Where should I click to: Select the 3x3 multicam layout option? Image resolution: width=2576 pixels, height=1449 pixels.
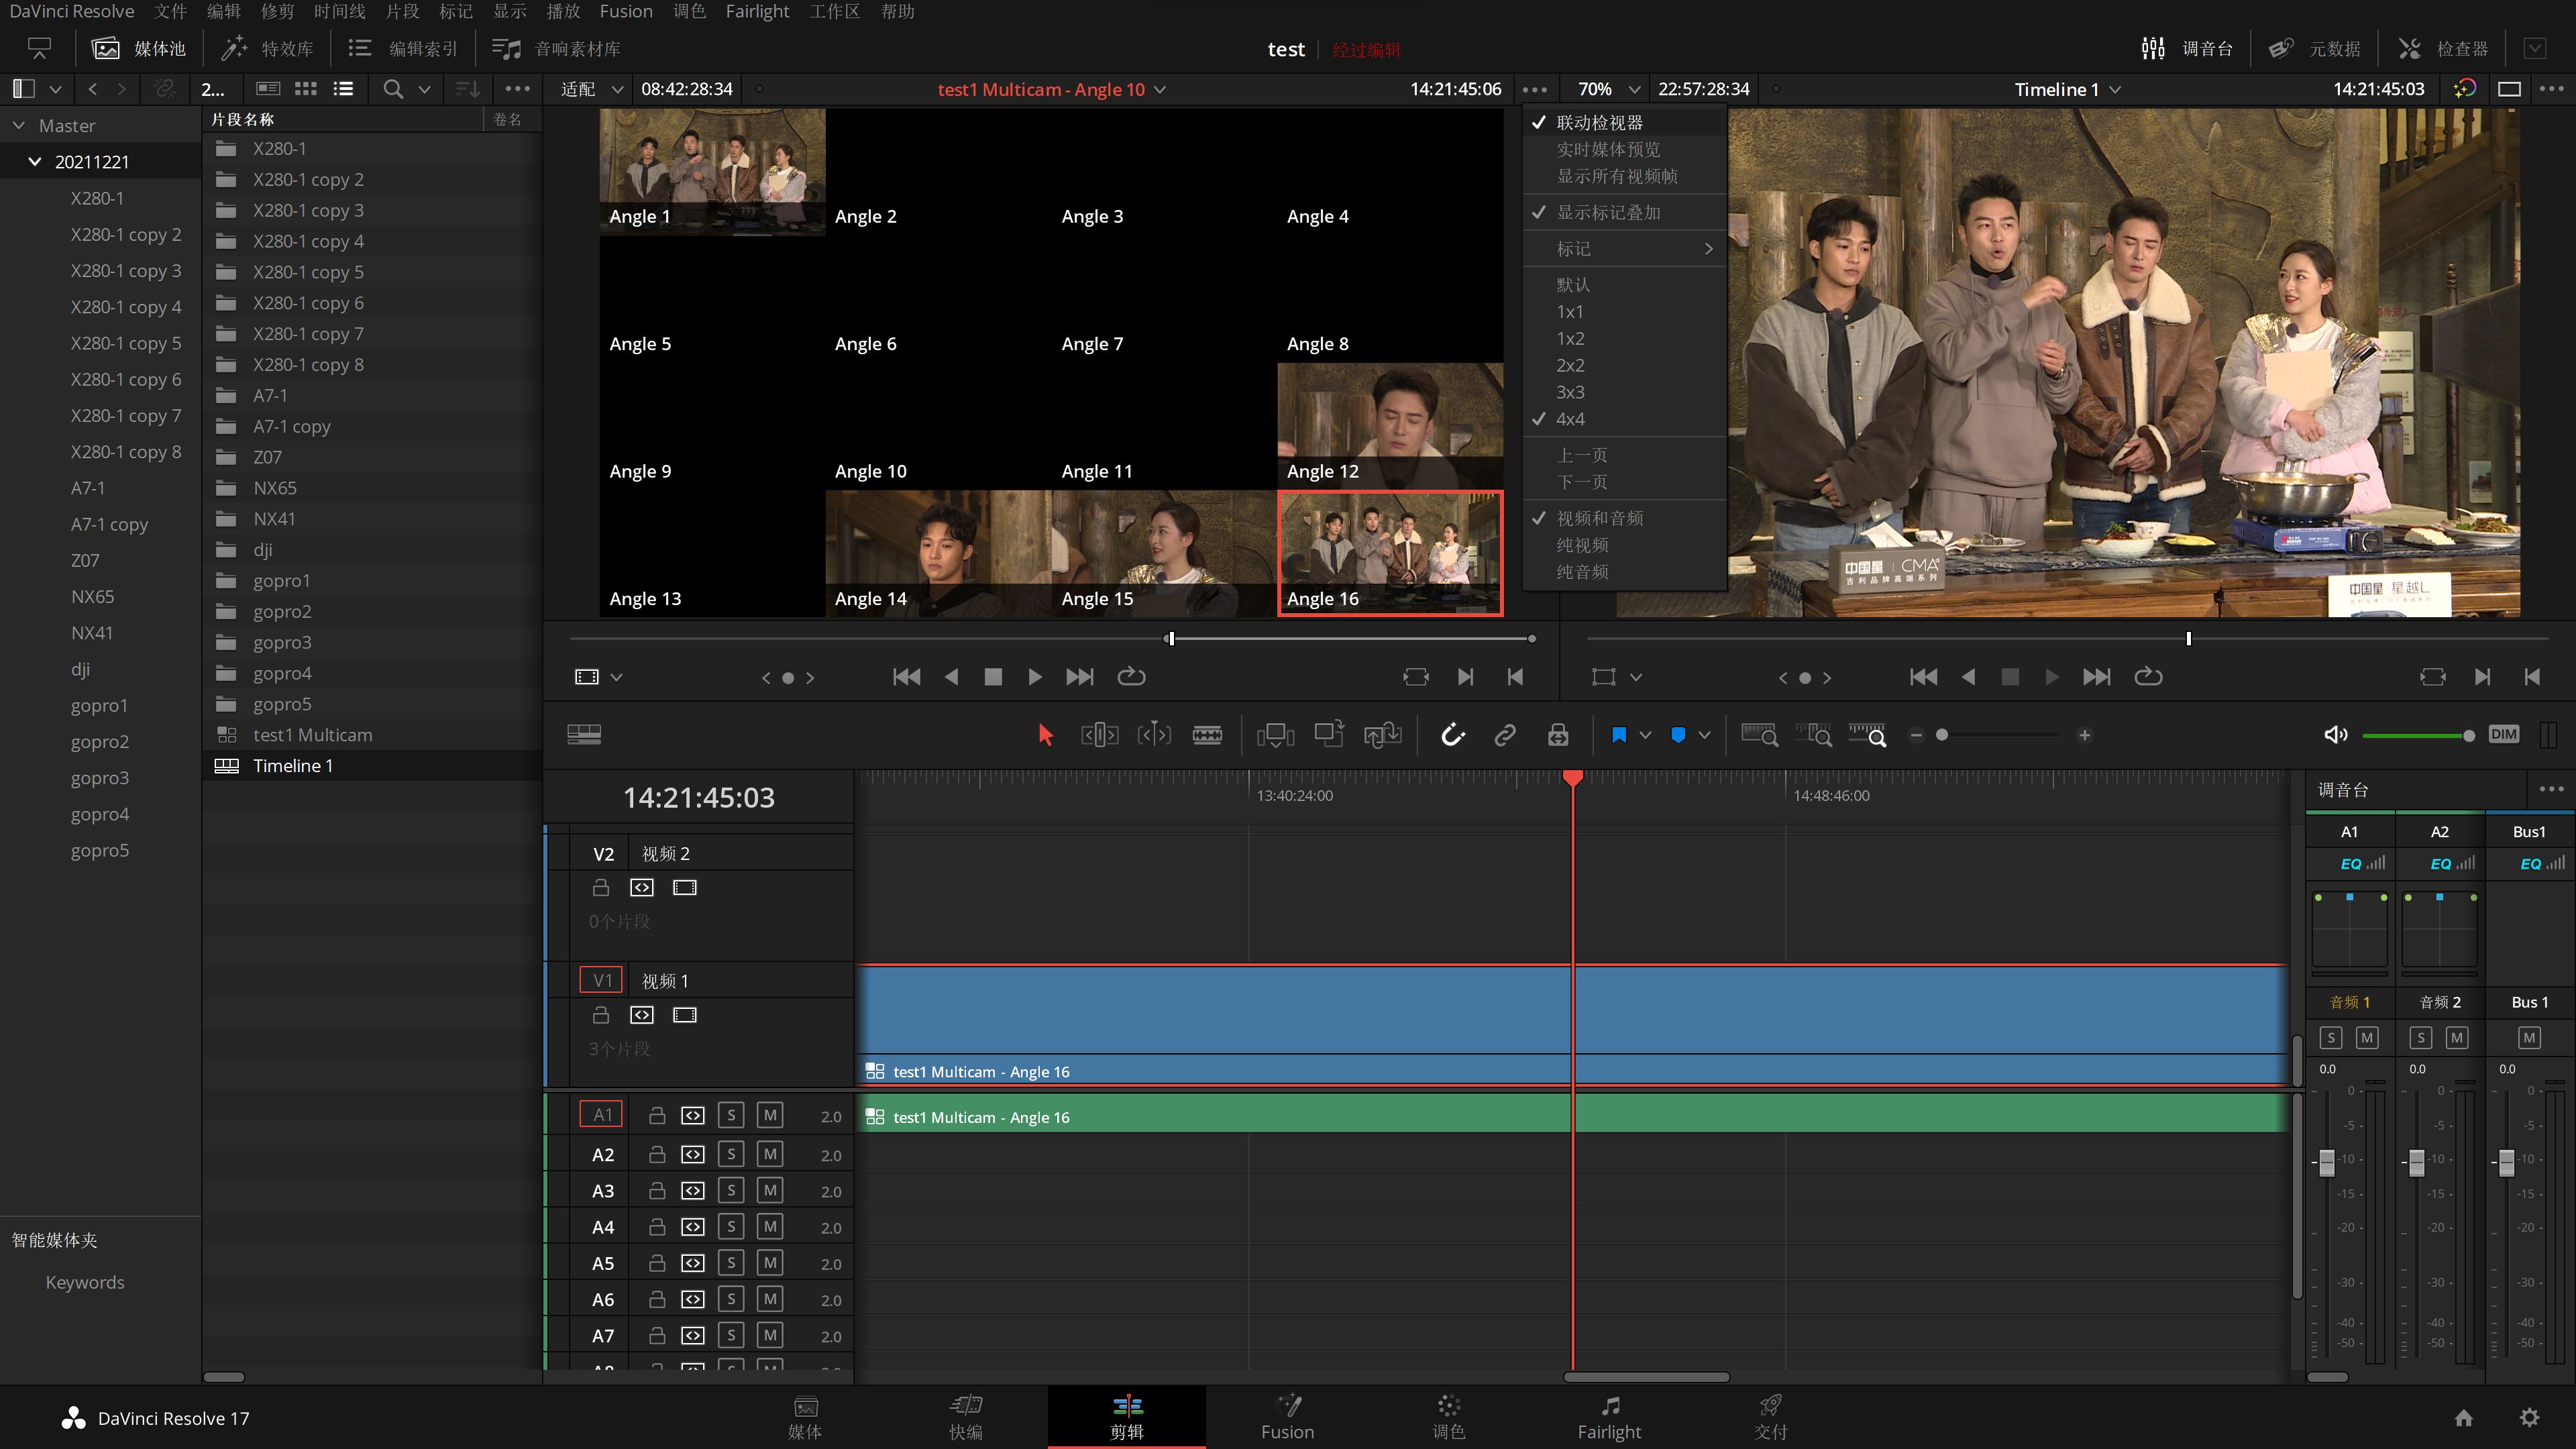(x=1625, y=392)
